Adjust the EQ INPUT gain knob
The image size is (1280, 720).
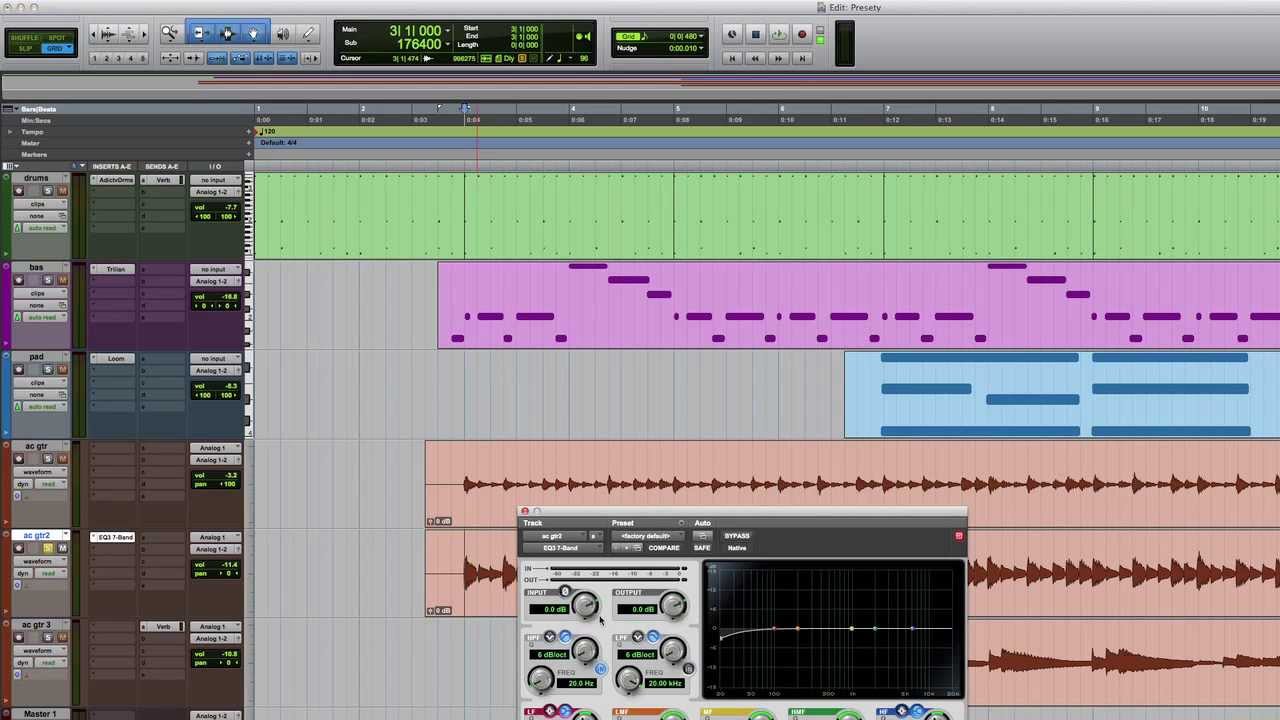tap(585, 604)
